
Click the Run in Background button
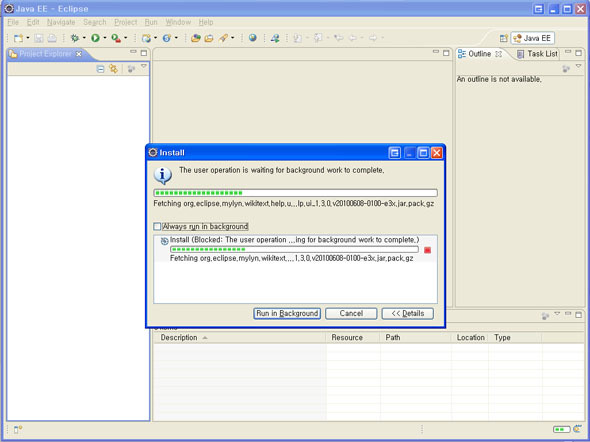287,313
